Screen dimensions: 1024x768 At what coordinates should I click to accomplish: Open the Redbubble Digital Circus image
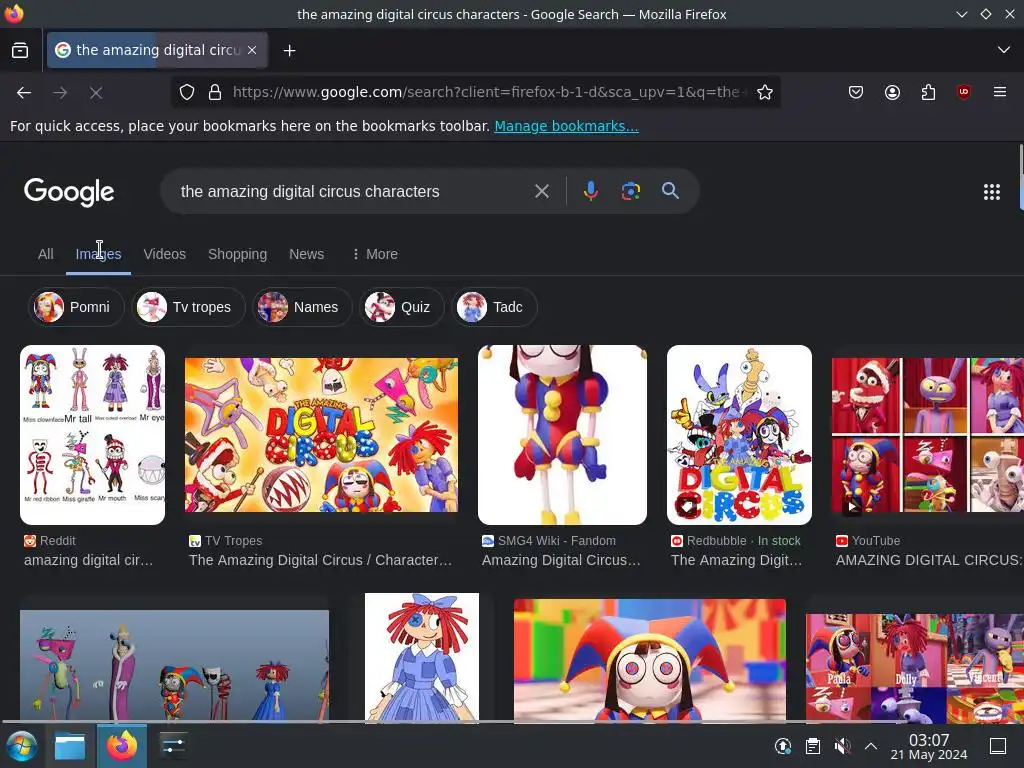tap(739, 435)
